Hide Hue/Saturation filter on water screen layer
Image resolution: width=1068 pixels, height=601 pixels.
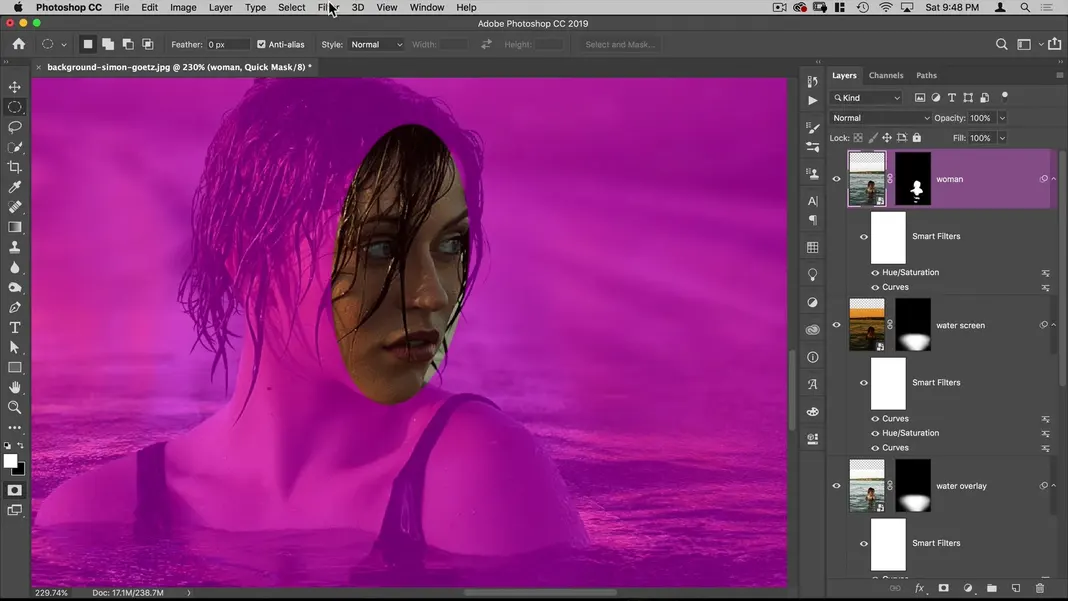(x=875, y=433)
